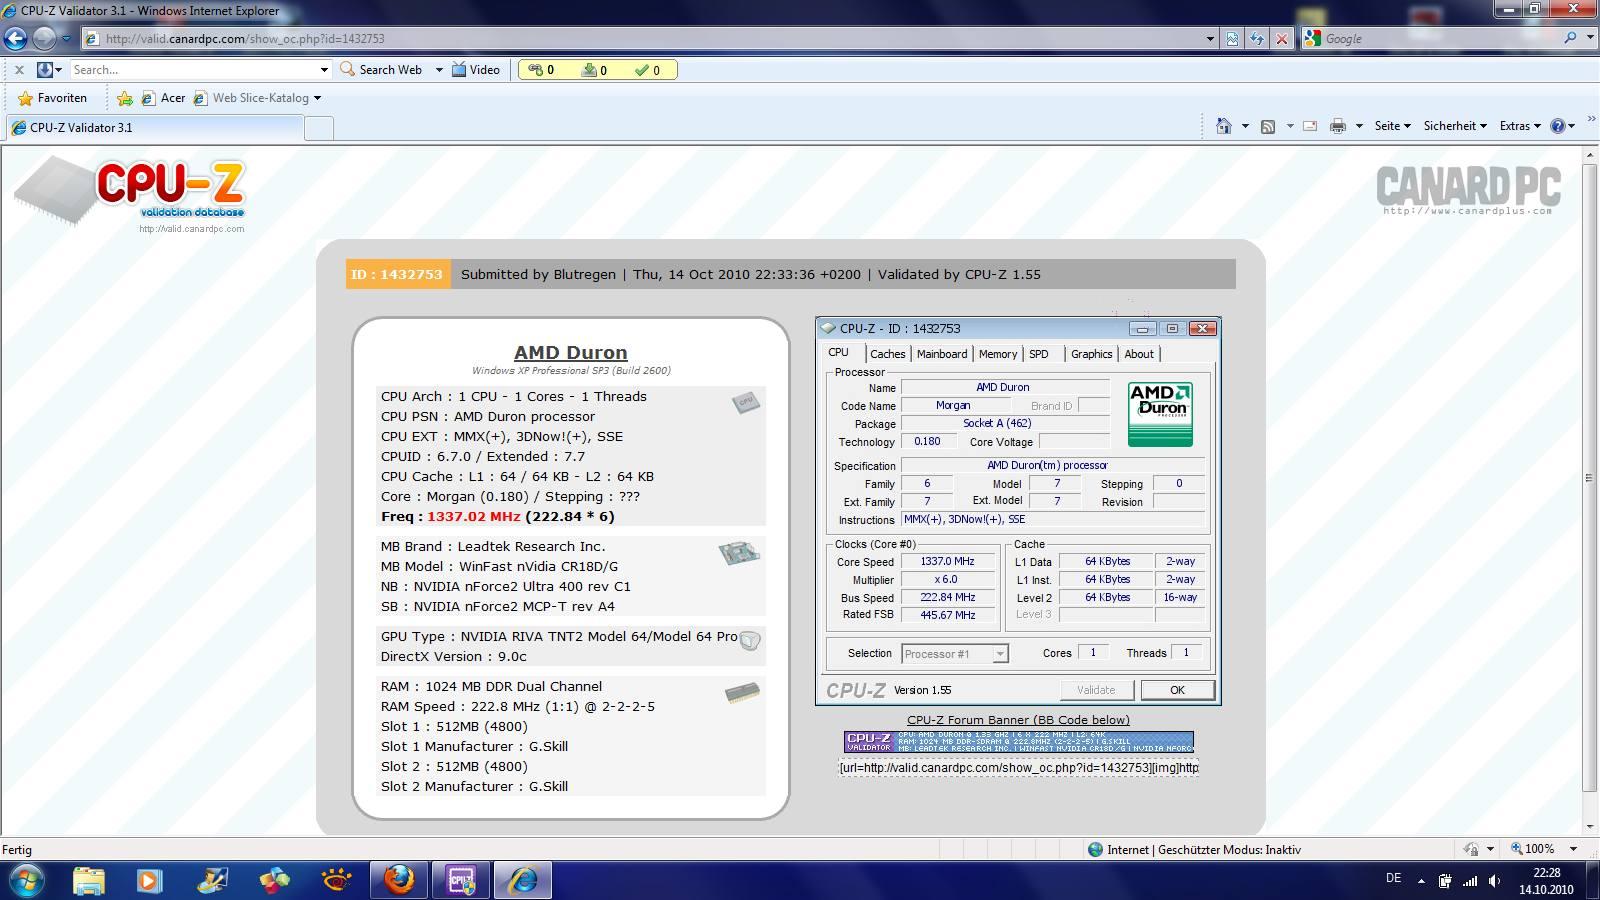Stop loading with the red X icon
This screenshot has width=1600, height=900.
(1282, 39)
